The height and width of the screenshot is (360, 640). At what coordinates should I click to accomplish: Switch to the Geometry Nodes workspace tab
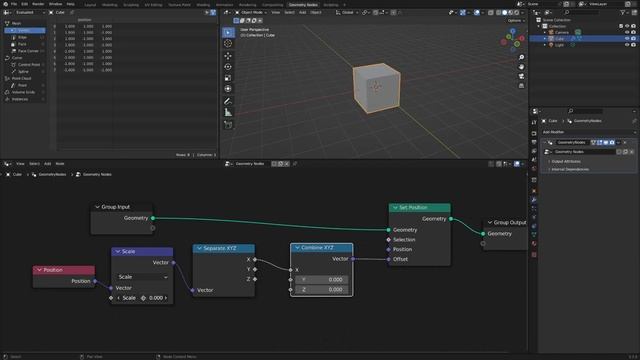[303, 5]
